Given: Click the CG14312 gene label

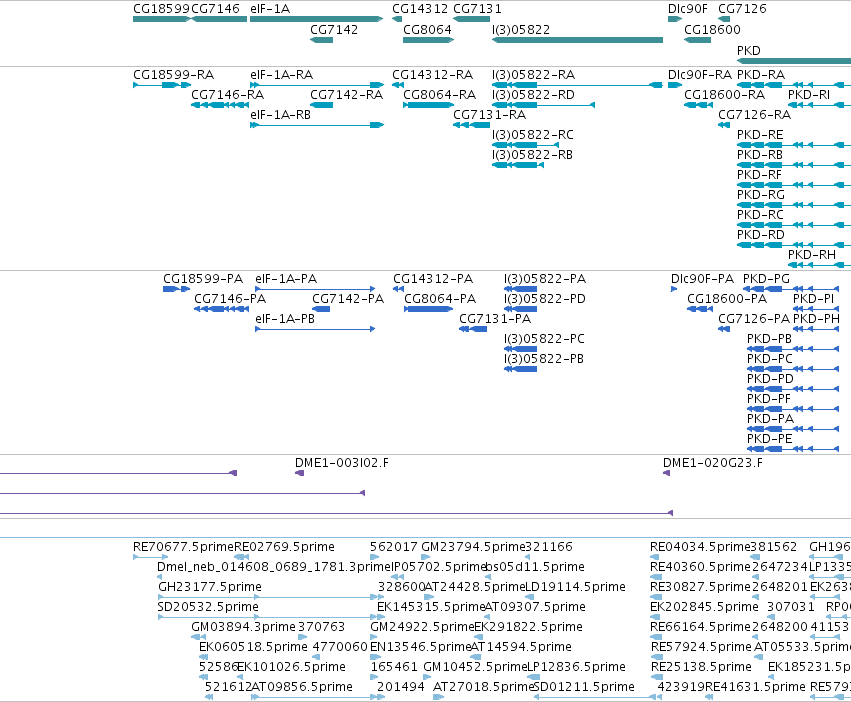Looking at the screenshot, I should tap(420, 9).
